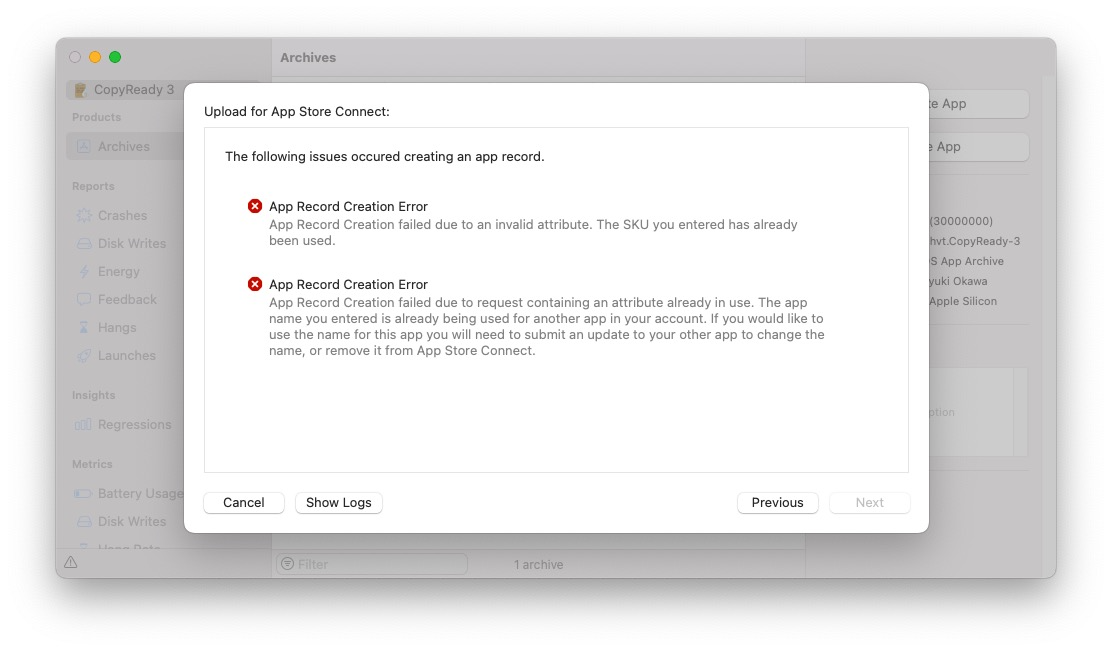1112x652 pixels.
Task: Click the 'hvt.CopyReady-3' identifier text
Action: click(x=975, y=241)
